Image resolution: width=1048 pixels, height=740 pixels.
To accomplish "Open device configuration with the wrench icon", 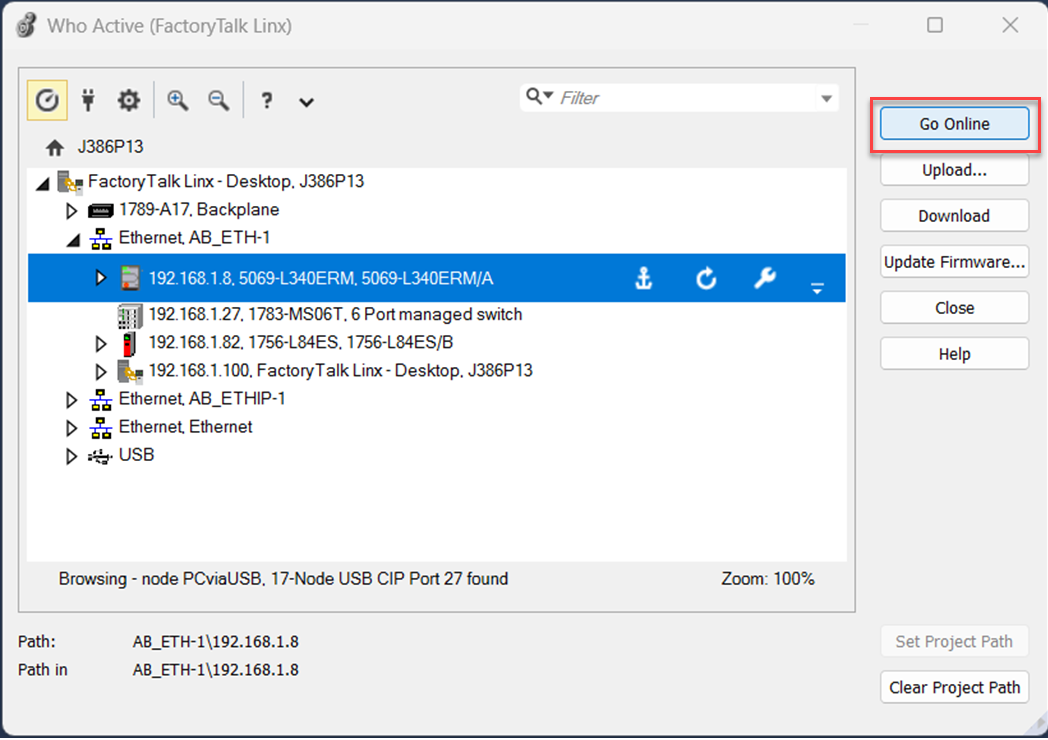I will (765, 278).
